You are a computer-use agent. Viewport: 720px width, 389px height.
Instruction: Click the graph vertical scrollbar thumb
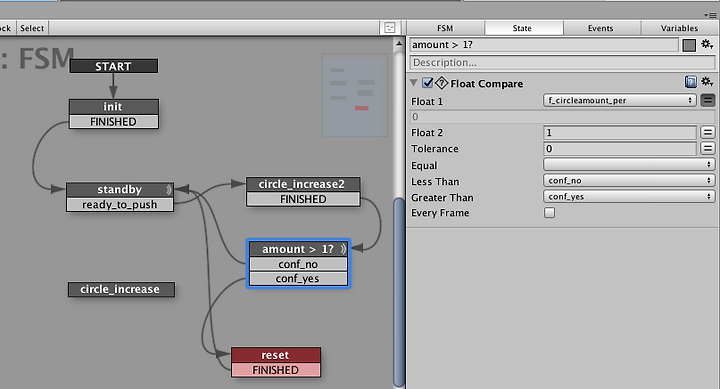tap(399, 292)
